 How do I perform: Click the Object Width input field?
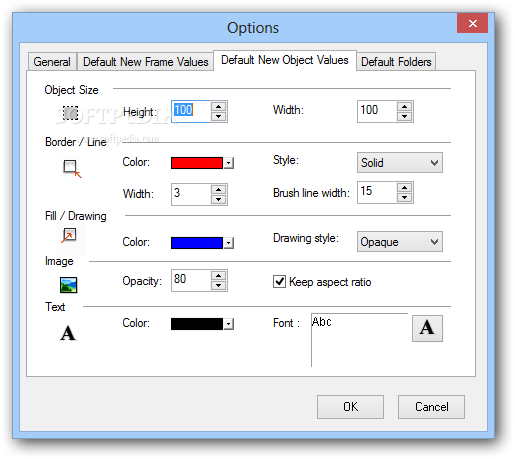pos(377,111)
